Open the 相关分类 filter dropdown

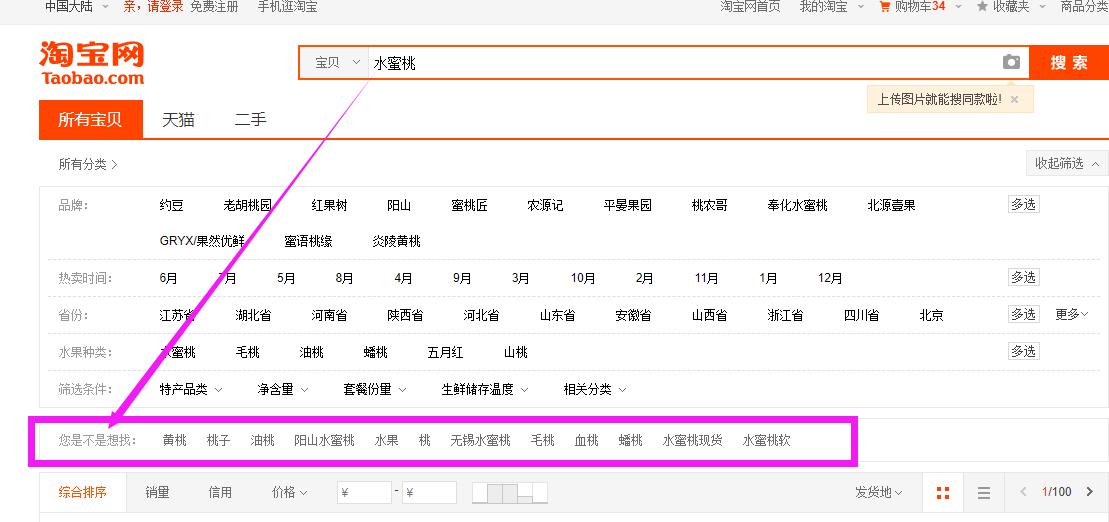tap(595, 389)
